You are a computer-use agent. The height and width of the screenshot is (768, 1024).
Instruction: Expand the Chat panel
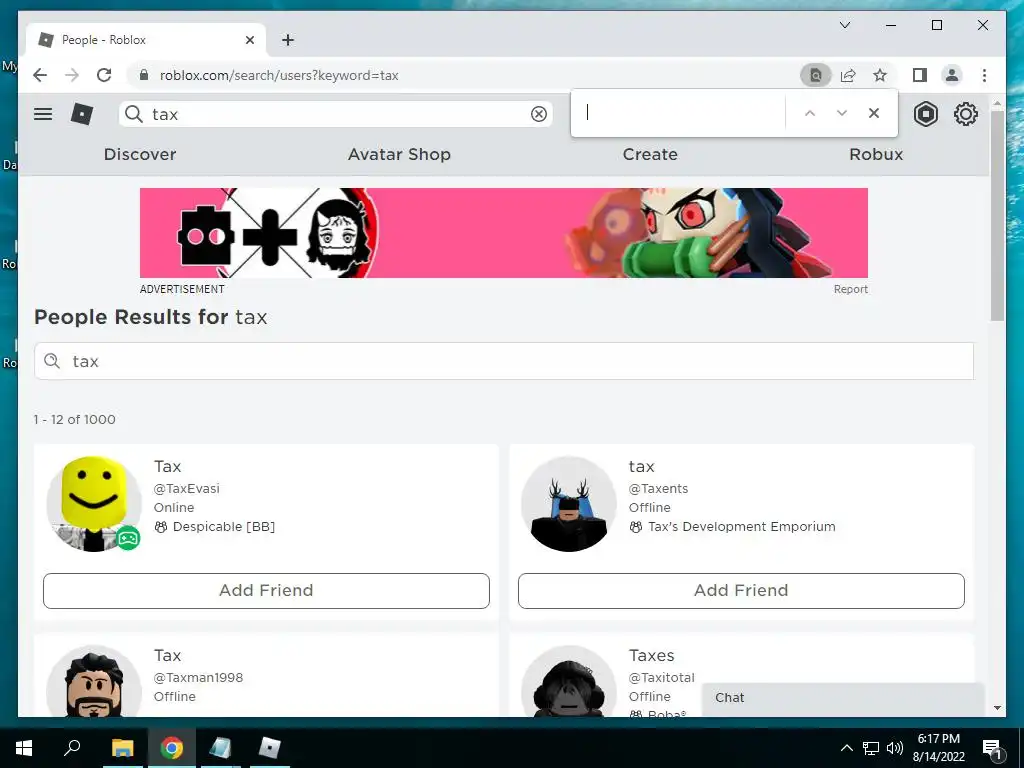[842, 698]
